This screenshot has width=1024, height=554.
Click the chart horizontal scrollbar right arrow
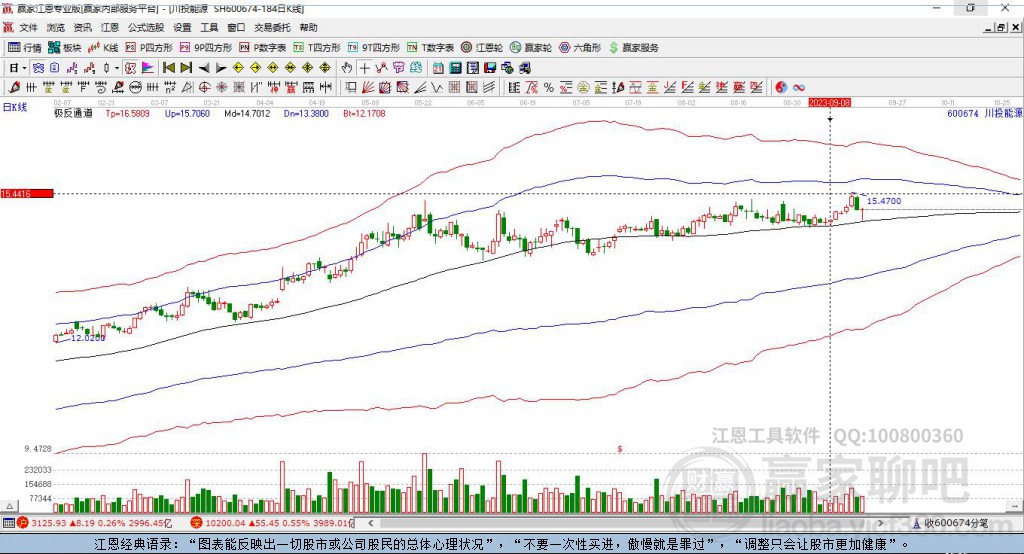coord(880,523)
